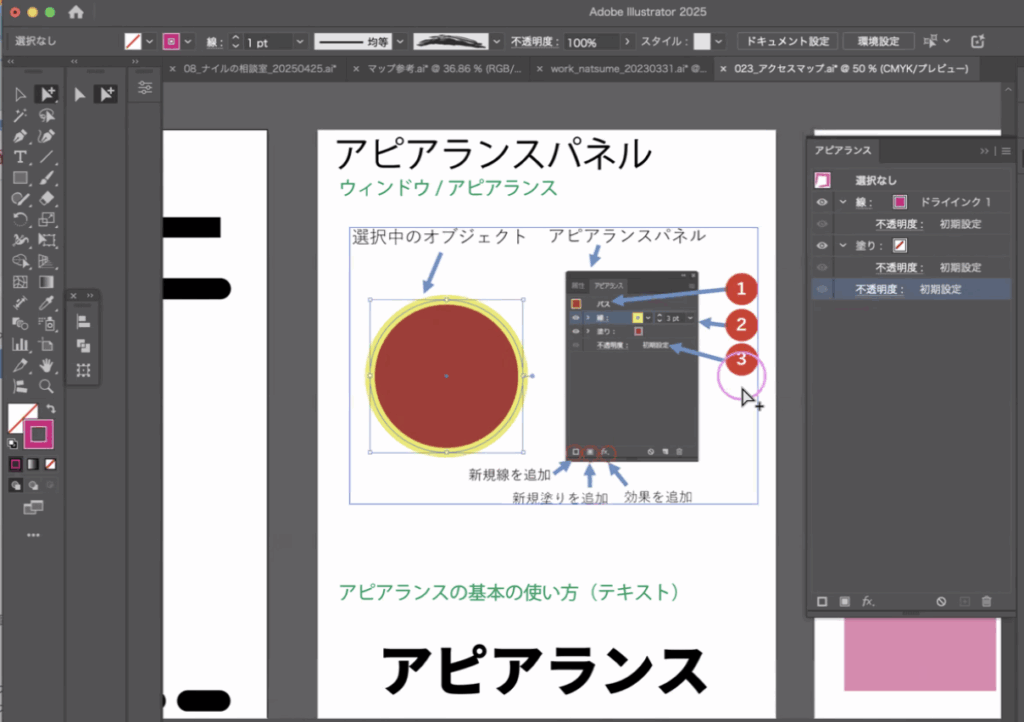Open the stroke weight 1 pt dropdown

pos(298,42)
